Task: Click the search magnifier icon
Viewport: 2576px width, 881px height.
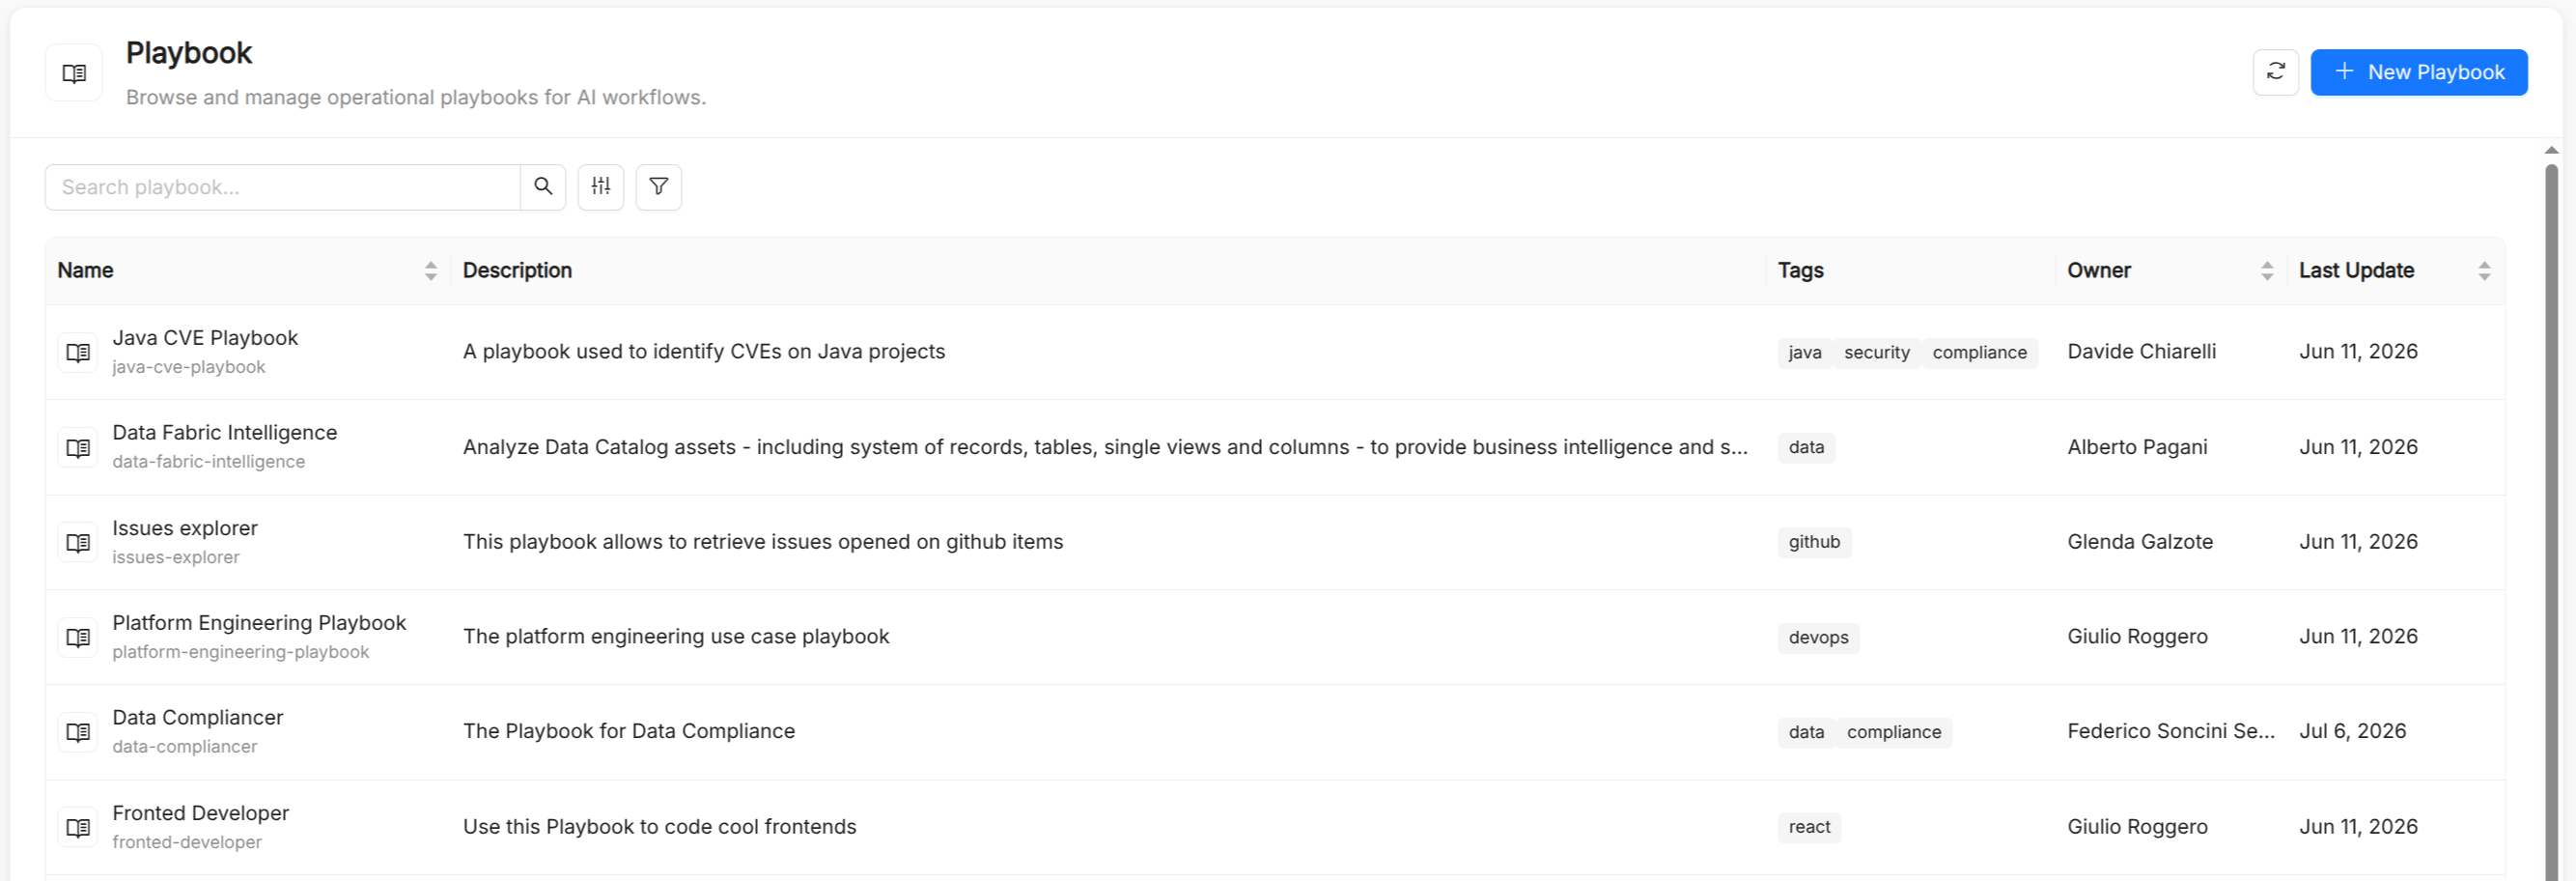Action: click(543, 186)
